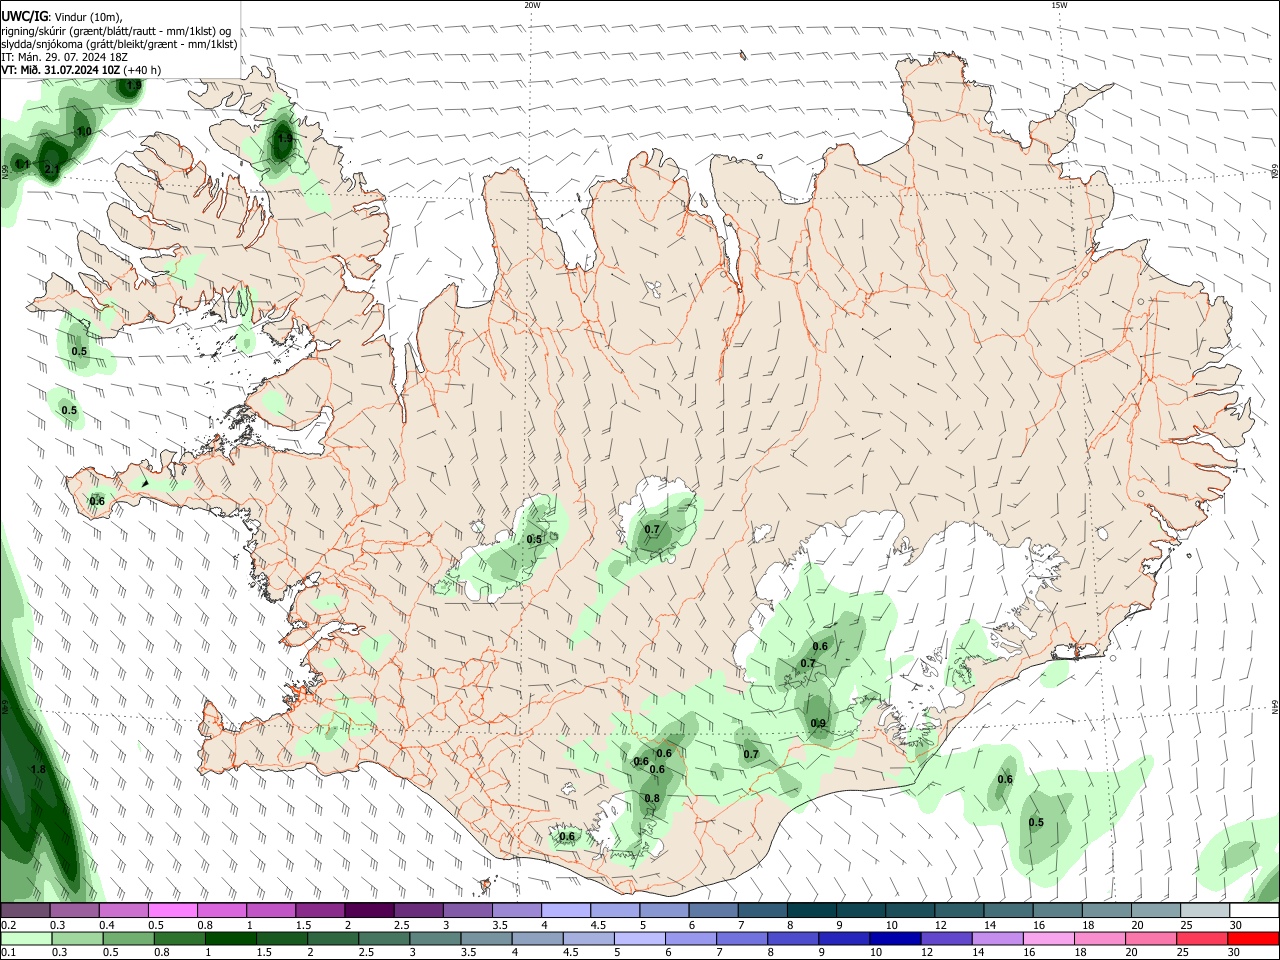Select the 'rigning/skúrir' description line
Viewport: 1280px width, 960px height.
point(116,31)
